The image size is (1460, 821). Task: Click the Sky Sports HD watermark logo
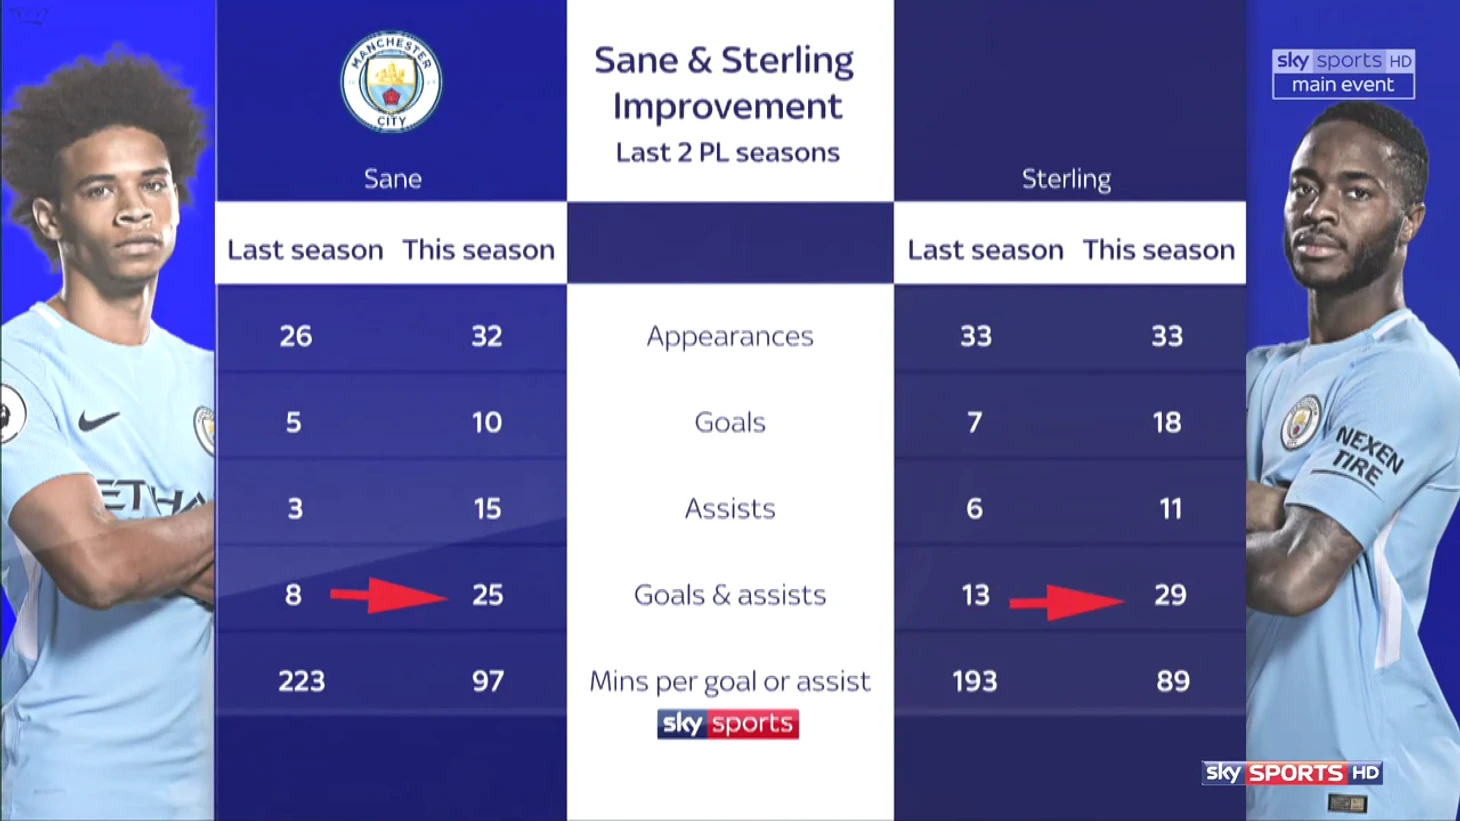tap(1293, 773)
